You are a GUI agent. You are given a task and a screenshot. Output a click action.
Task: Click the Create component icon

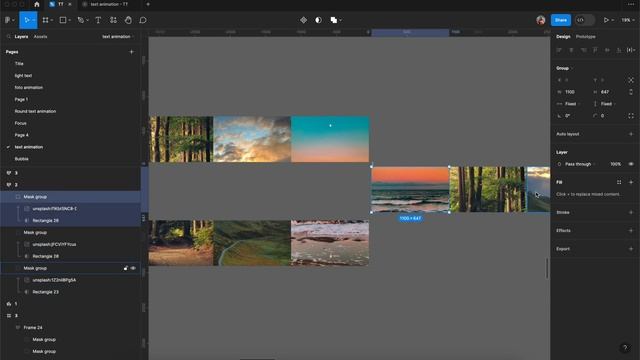coord(303,20)
